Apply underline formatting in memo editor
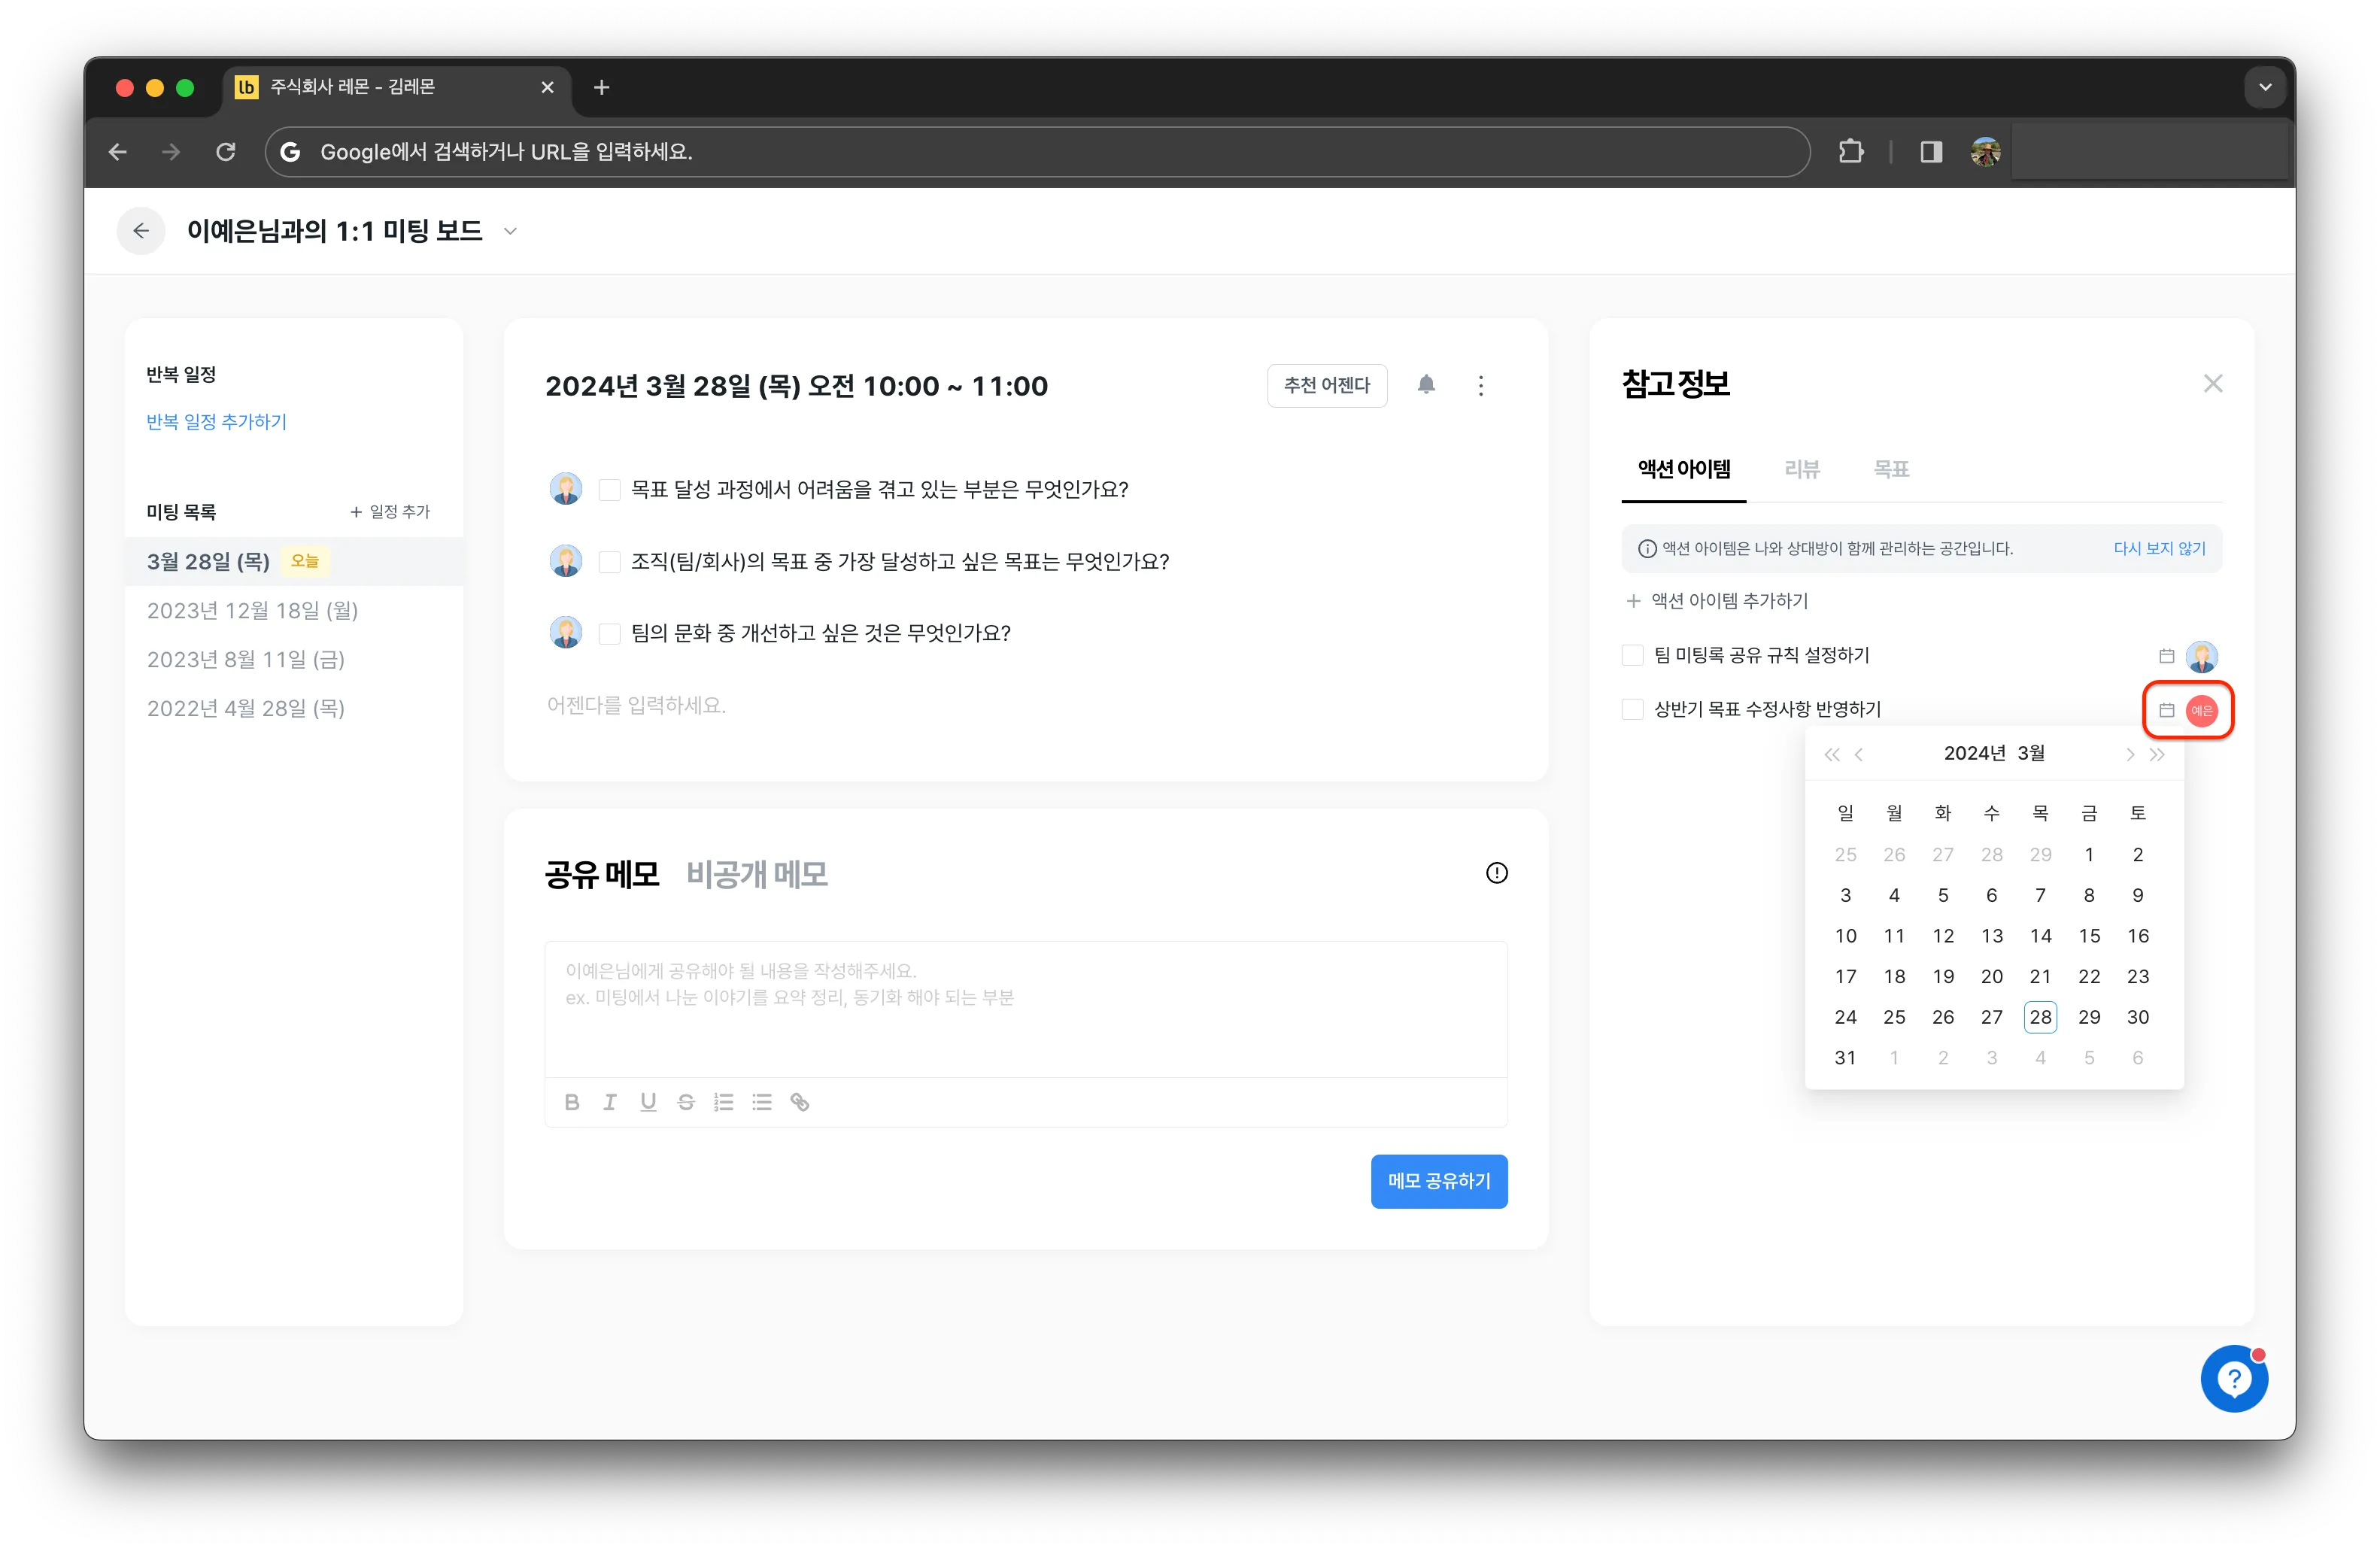Viewport: 2380px width, 1551px height. pyautogui.click(x=648, y=1102)
